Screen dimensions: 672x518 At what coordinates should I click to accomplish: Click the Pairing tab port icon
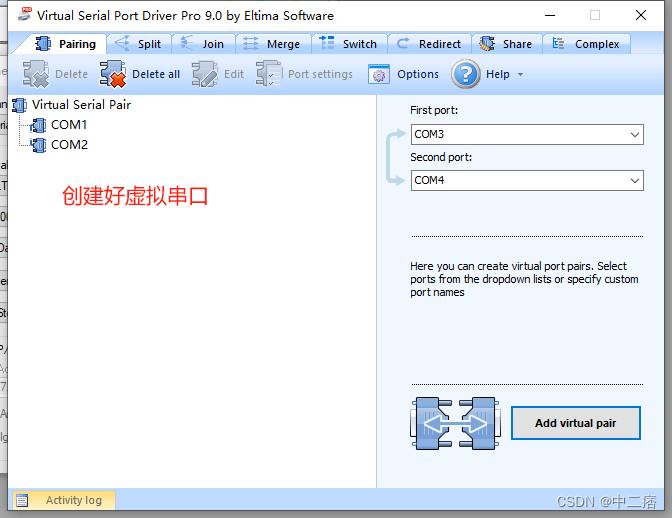pos(43,44)
